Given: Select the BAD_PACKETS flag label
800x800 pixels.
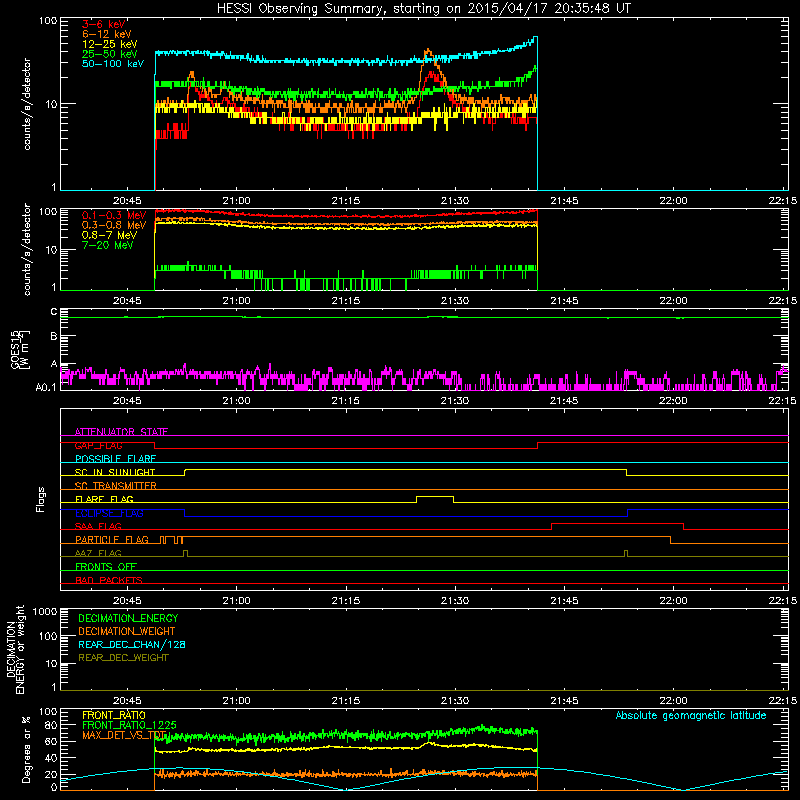Looking at the screenshot, I should pyautogui.click(x=109, y=580).
